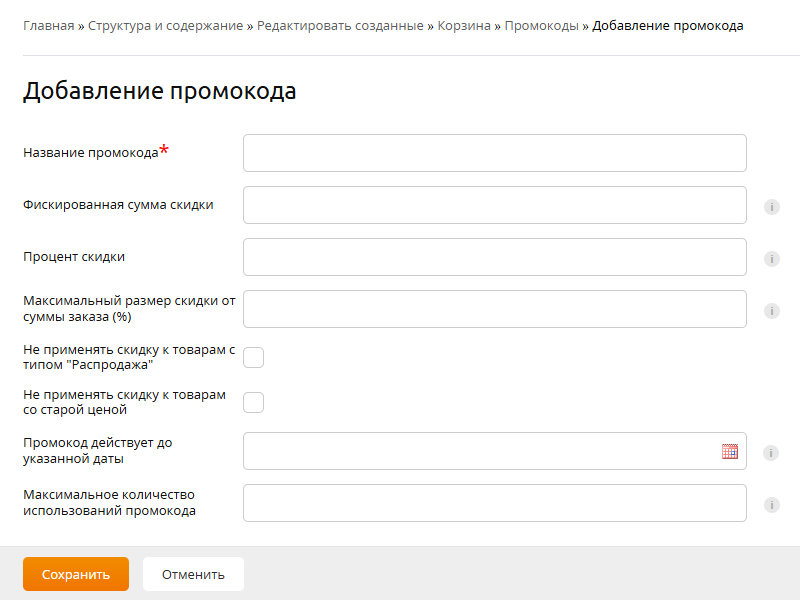The height and width of the screenshot is (600, 800).
Task: Open Корзина breadcrumb link
Action: (x=464, y=25)
